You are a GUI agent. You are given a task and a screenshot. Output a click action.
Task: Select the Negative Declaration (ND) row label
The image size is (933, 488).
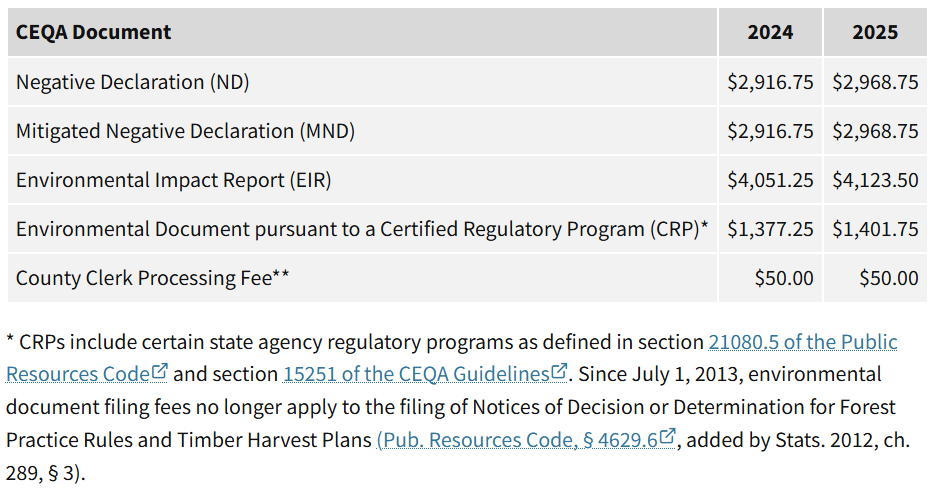(x=132, y=82)
